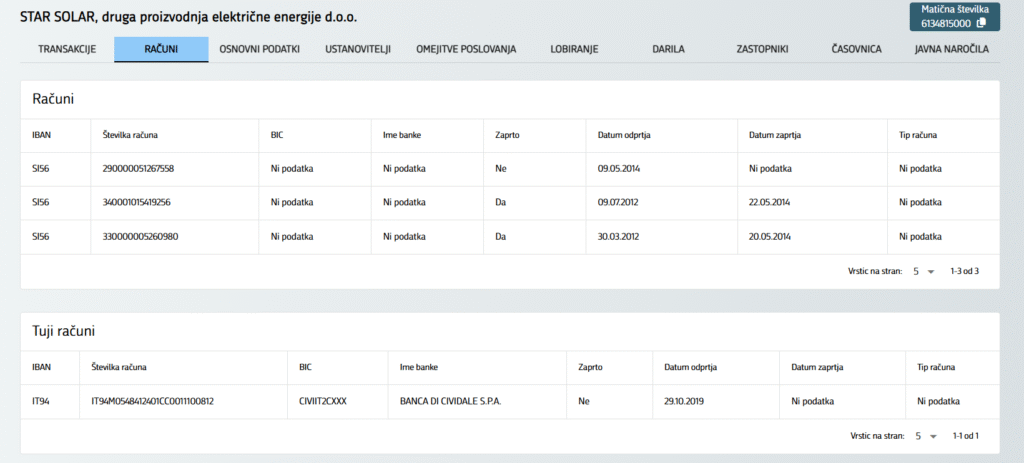Screen dimensions: 1024x463
Task: Open the Omejitve poslovanja tab
Action: click(x=466, y=48)
